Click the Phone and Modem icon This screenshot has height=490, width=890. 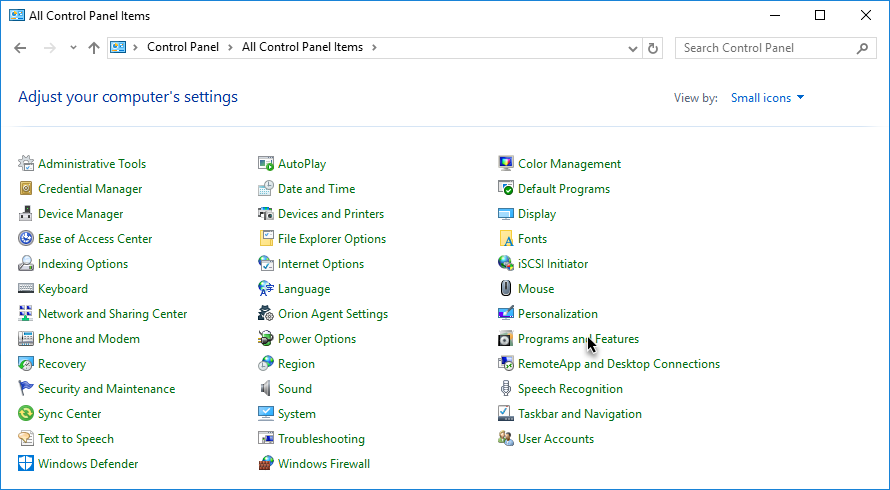tap(26, 338)
